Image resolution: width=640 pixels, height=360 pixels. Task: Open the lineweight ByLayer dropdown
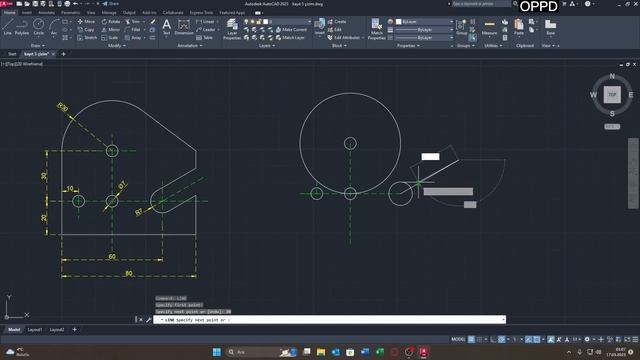pyautogui.click(x=424, y=30)
